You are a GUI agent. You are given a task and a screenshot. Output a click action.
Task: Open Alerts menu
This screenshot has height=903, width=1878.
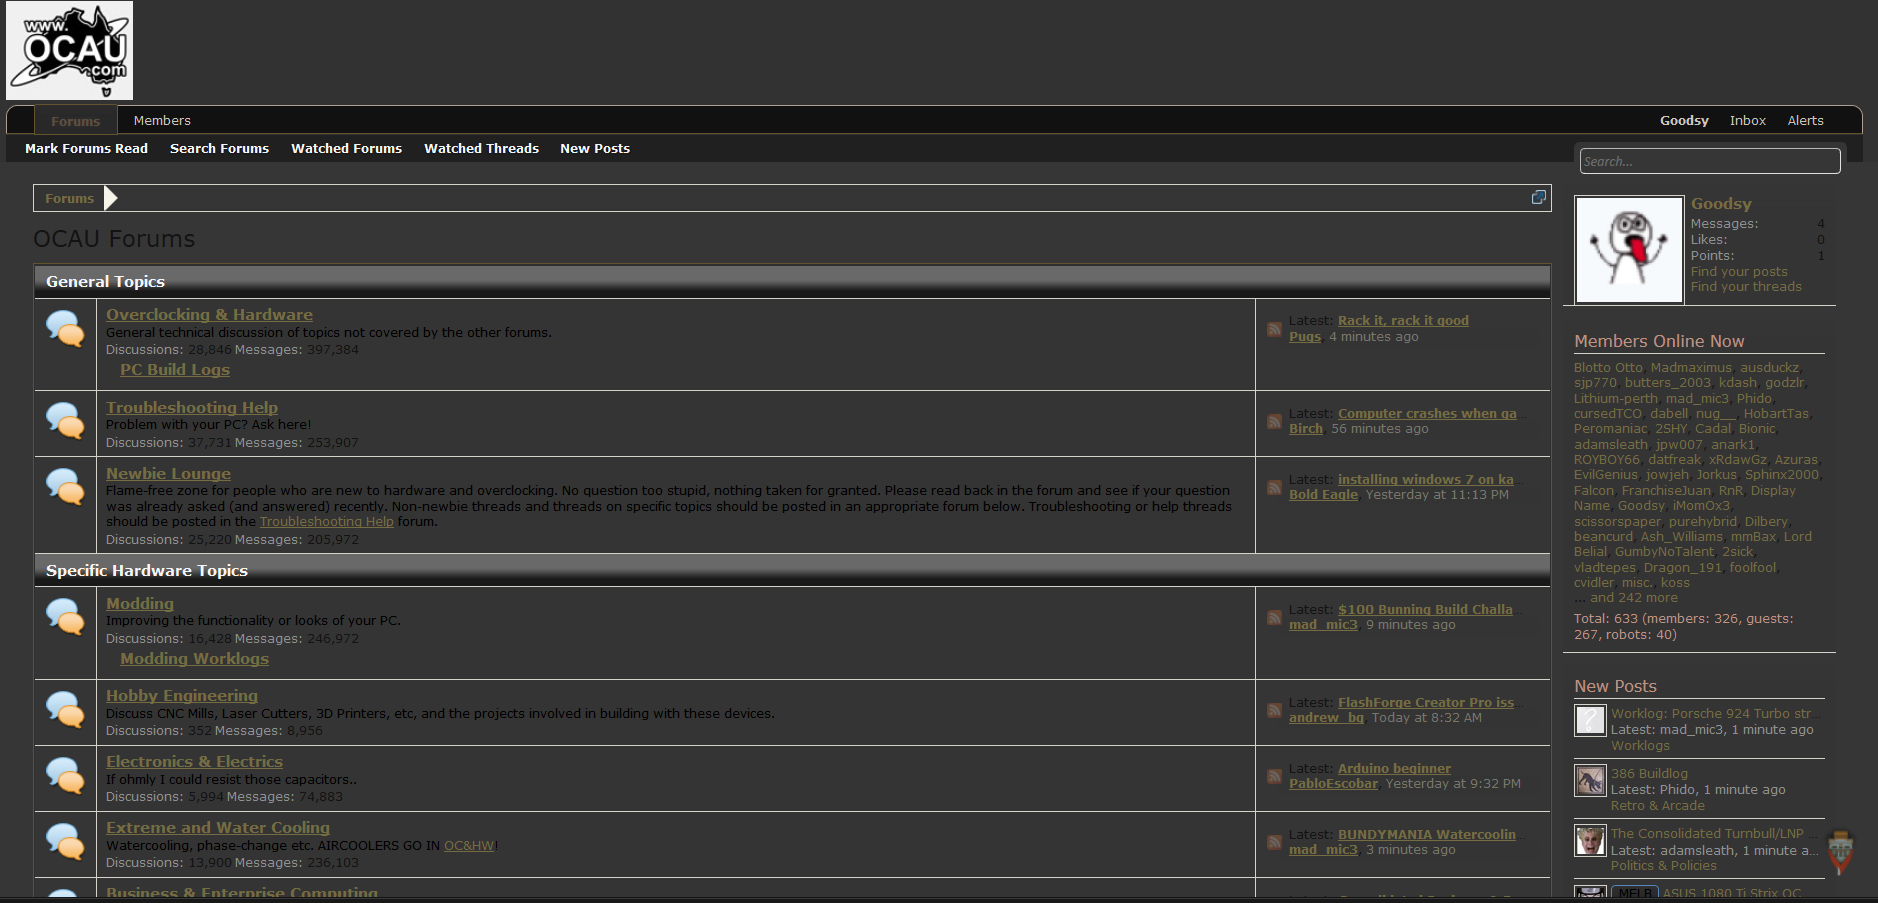1805,120
